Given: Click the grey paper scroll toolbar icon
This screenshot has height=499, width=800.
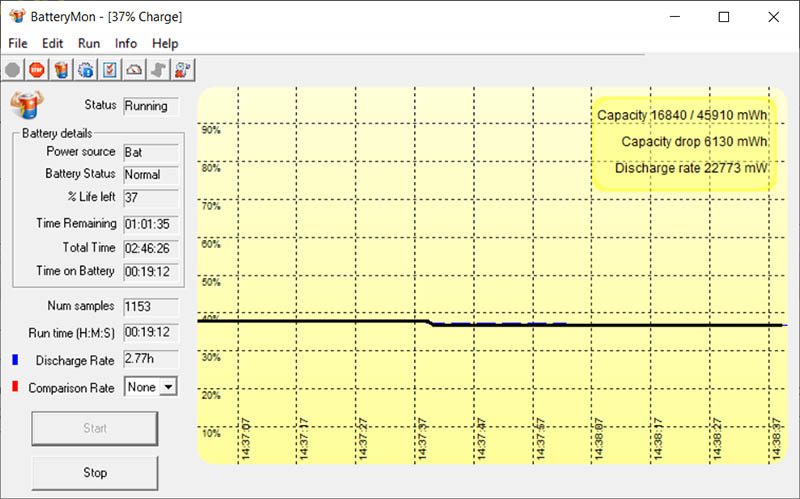Looking at the screenshot, I should click(159, 70).
